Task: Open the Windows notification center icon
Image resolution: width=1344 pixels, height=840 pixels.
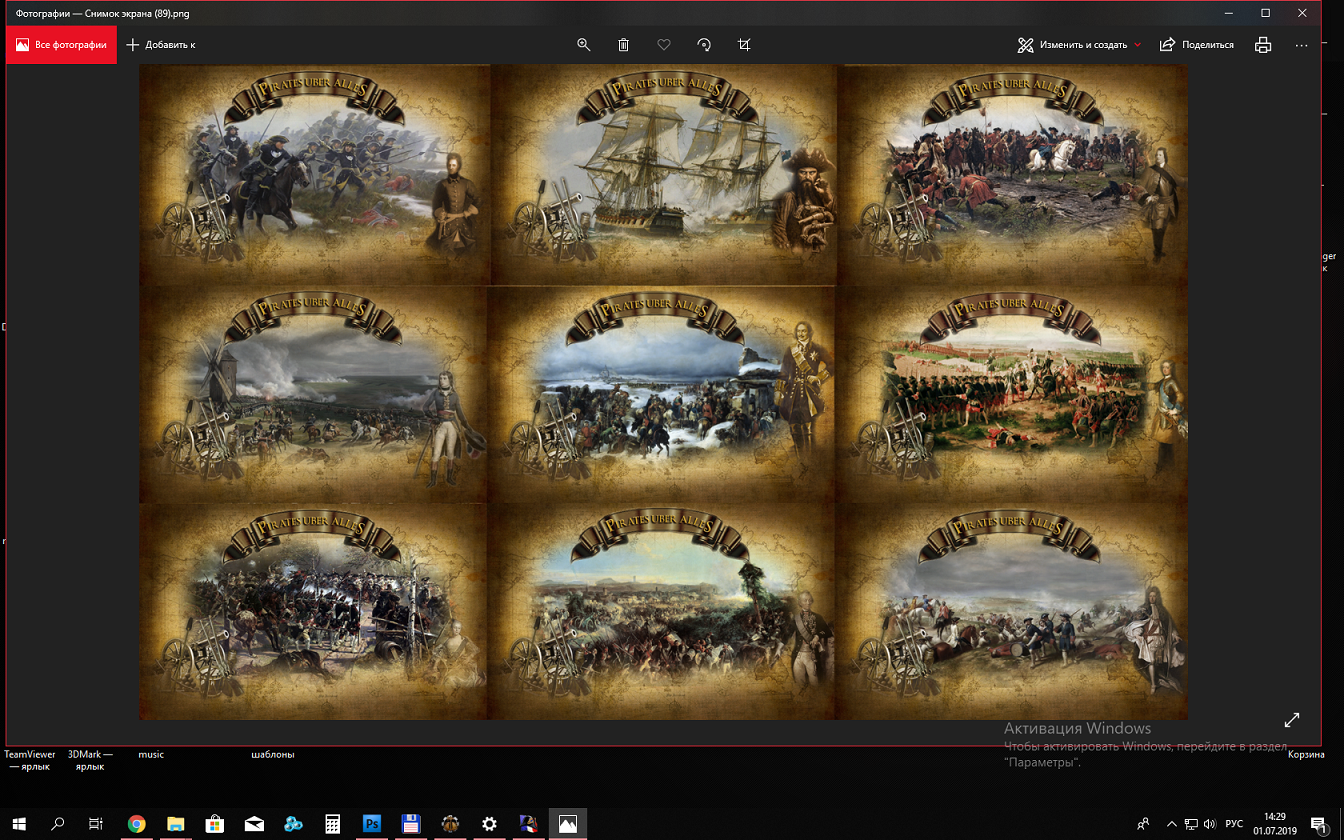Action: 1317,824
